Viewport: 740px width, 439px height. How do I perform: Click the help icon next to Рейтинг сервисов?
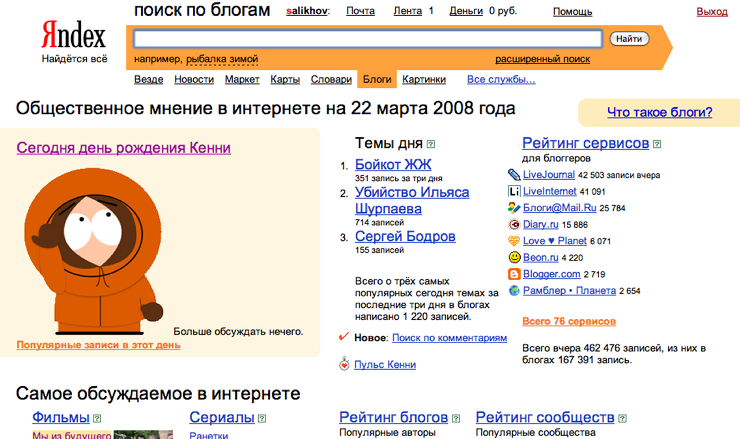coord(657,144)
